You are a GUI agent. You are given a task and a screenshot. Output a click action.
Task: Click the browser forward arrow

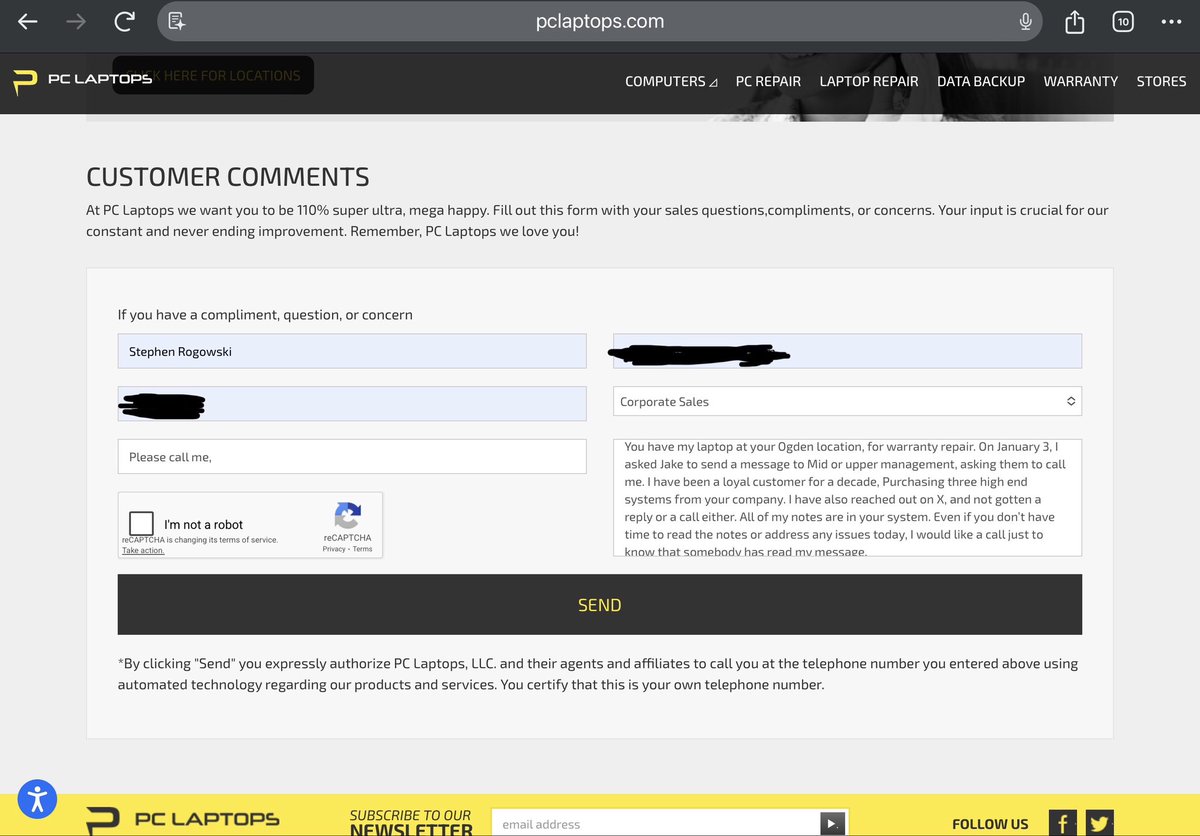tap(76, 21)
